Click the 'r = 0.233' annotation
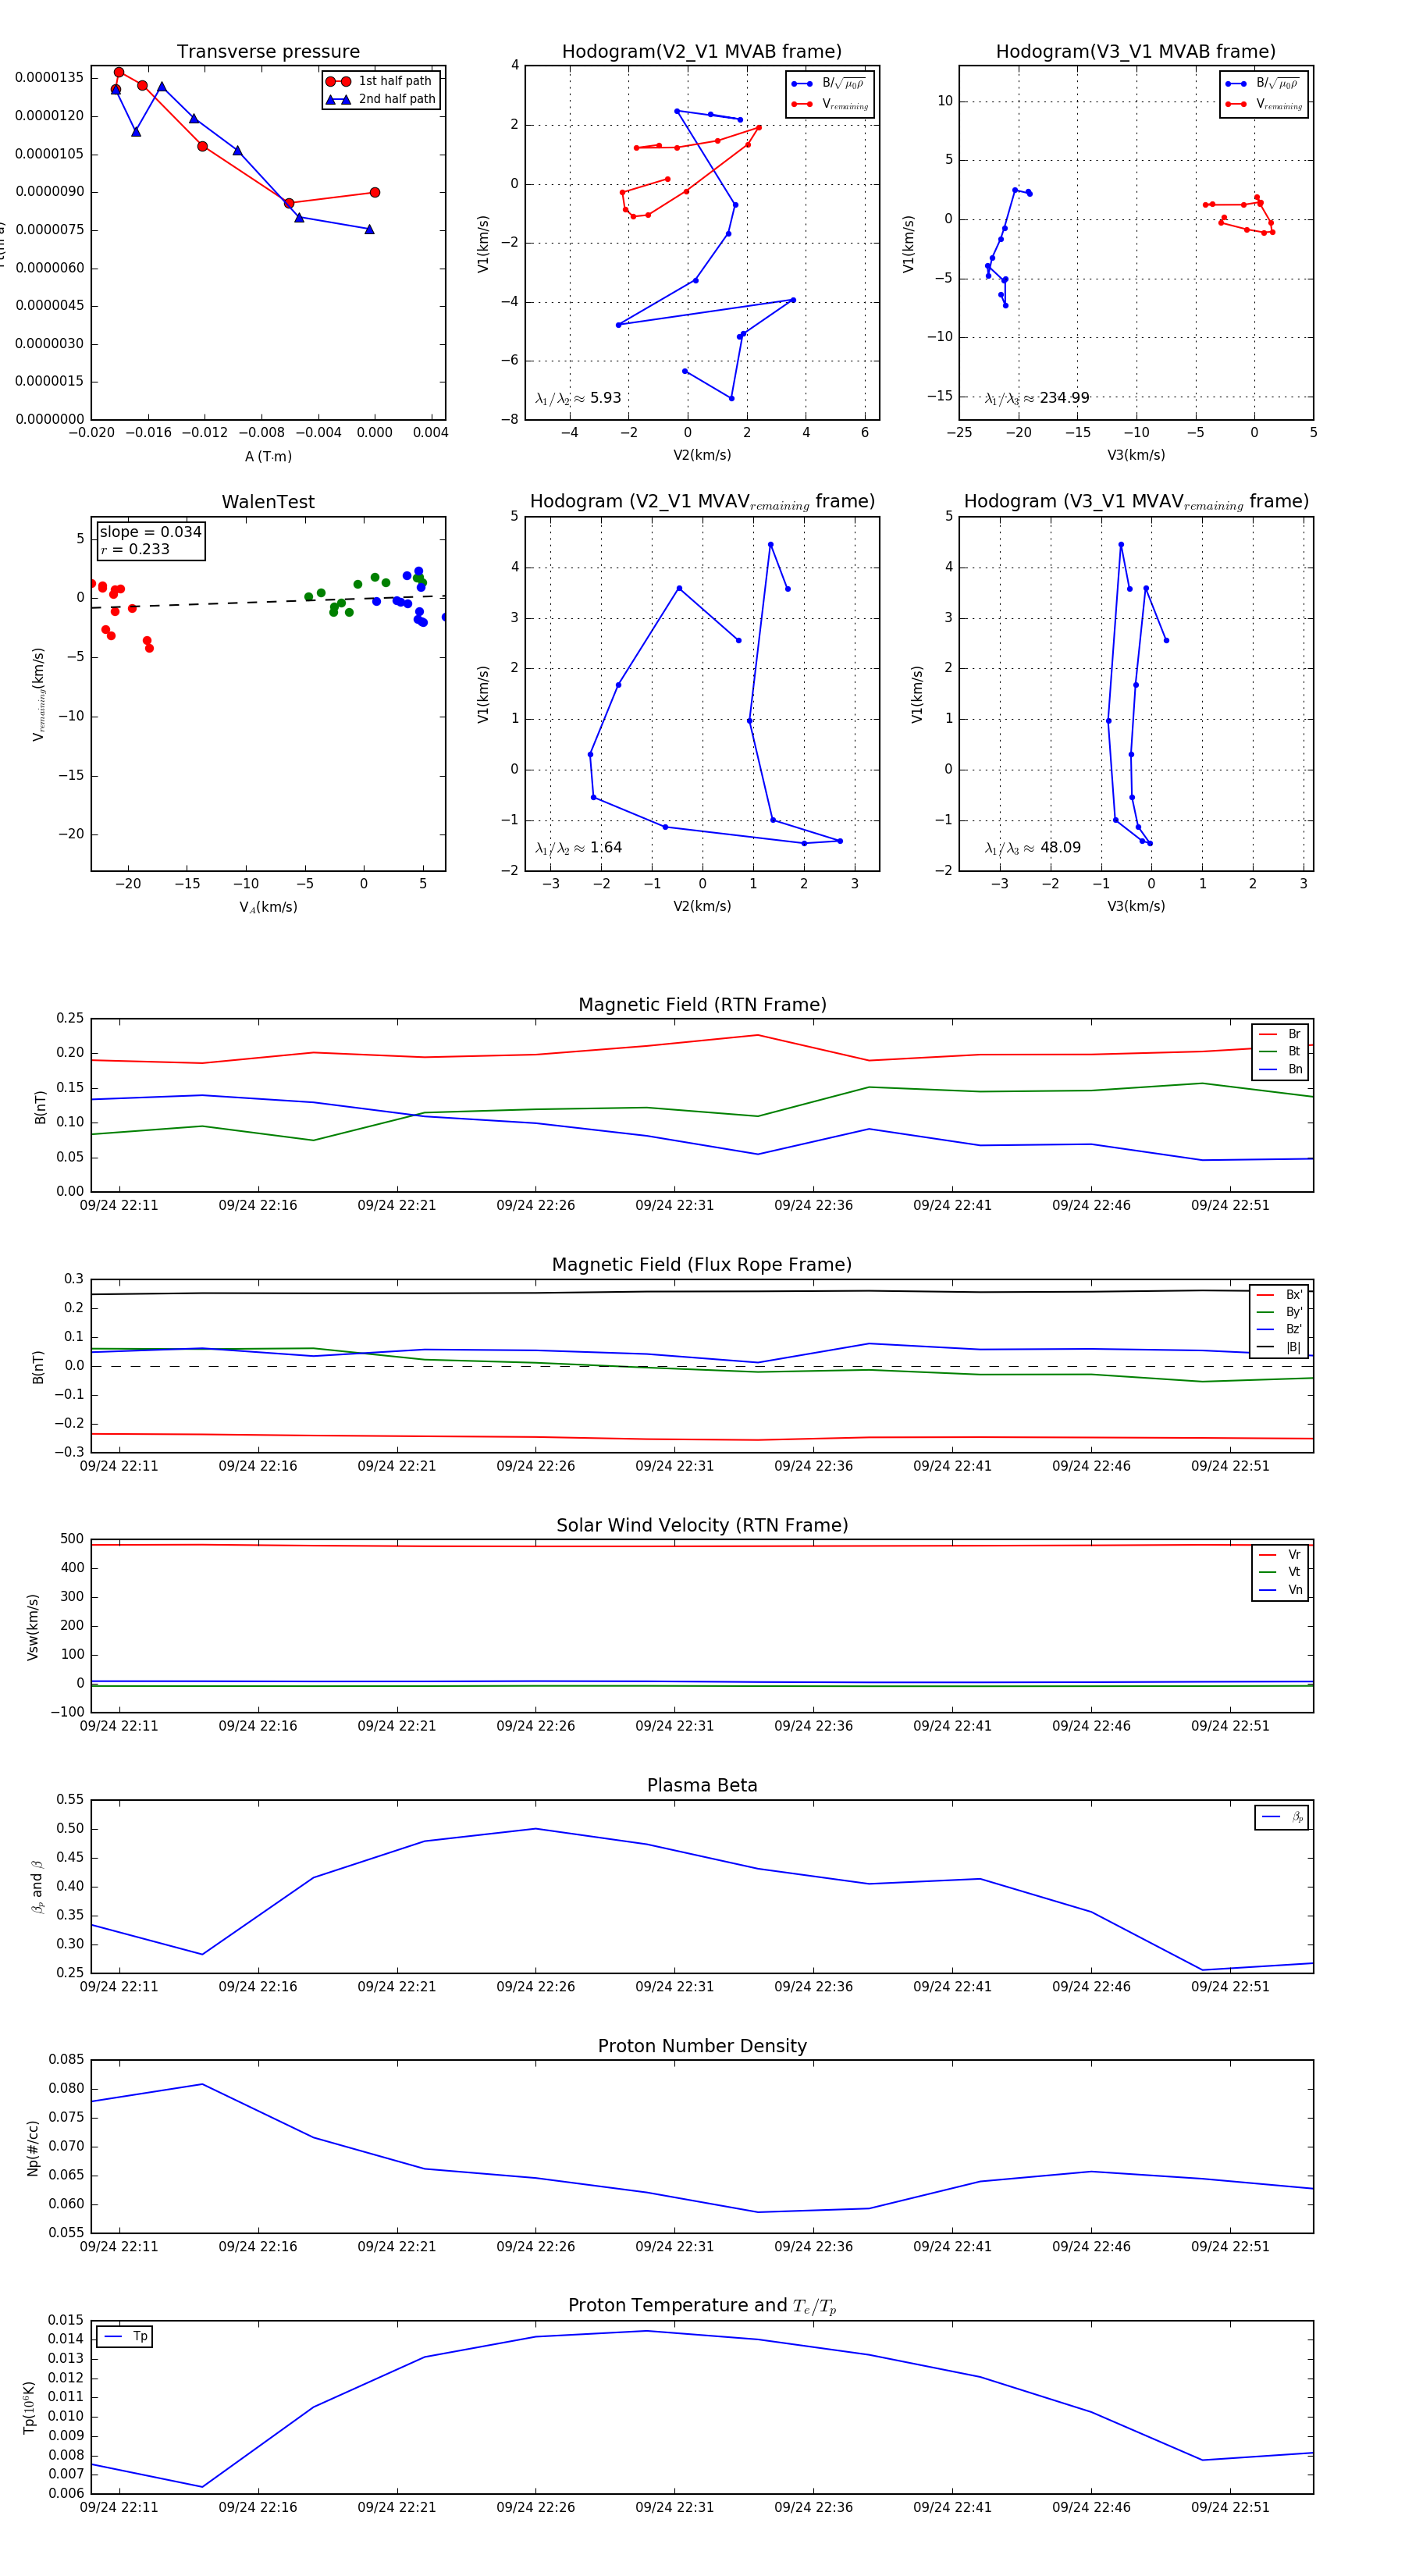Image resolution: width=1405 pixels, height=2576 pixels. [x=135, y=549]
